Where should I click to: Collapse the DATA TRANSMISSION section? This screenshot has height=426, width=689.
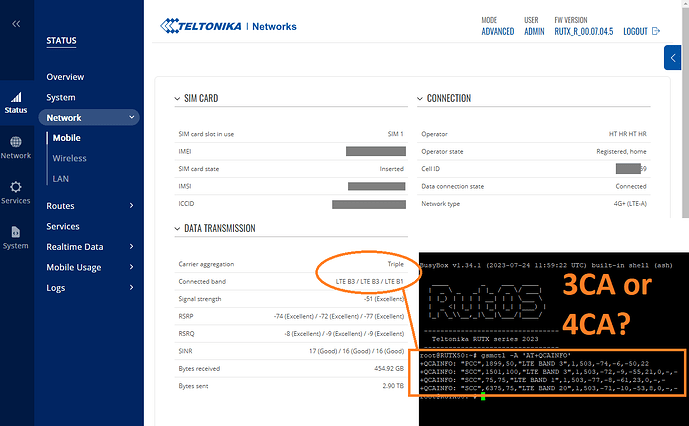tap(177, 229)
